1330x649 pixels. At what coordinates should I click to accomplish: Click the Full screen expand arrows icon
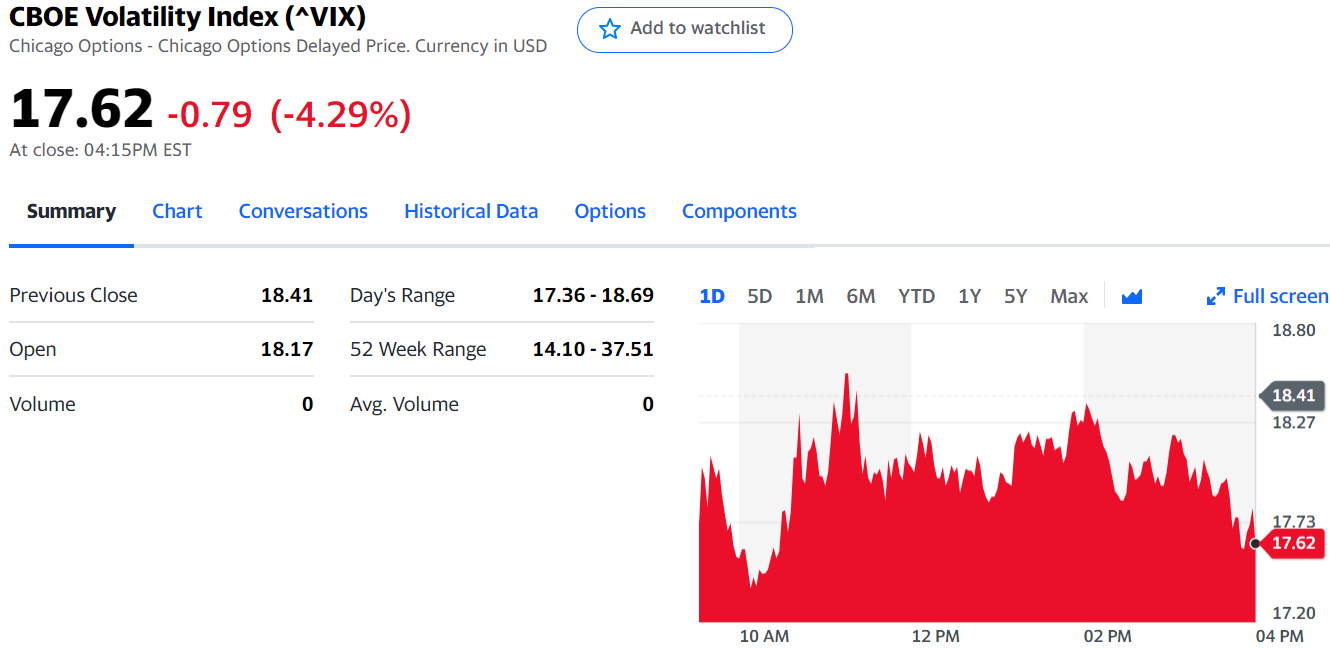pos(1216,296)
